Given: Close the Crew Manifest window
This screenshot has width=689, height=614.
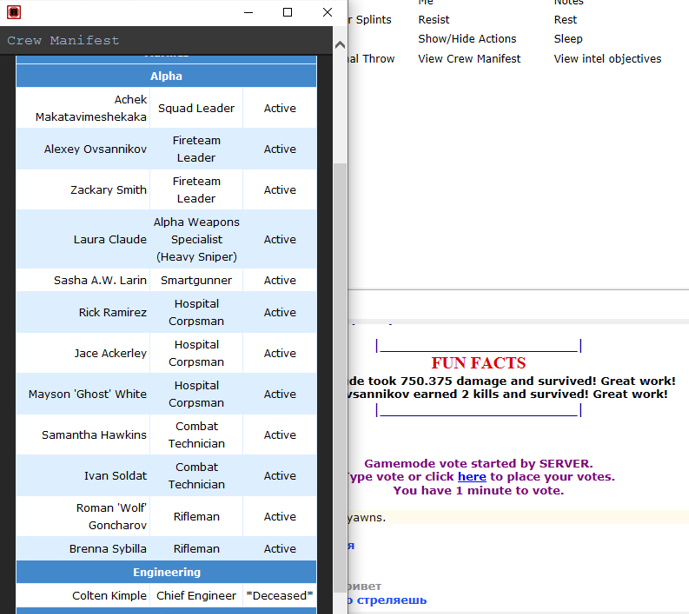Looking at the screenshot, I should 327,13.
